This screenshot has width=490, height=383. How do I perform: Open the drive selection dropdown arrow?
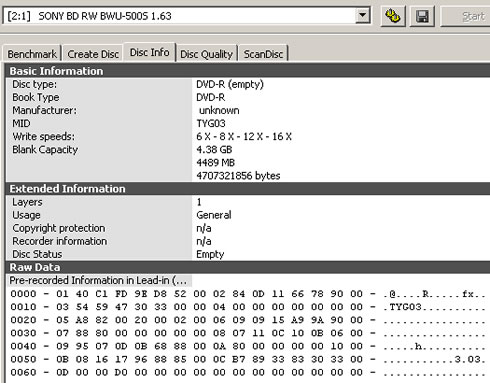point(363,15)
